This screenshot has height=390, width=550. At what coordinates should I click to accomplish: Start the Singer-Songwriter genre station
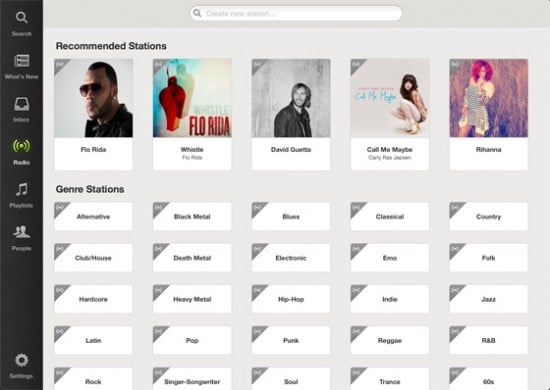[x=192, y=379]
